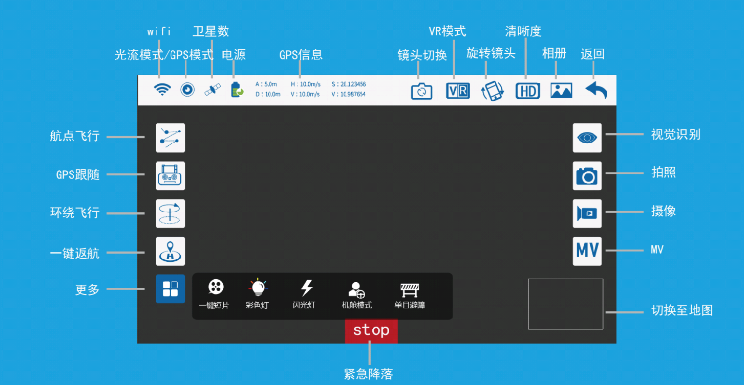This screenshot has width=744, height=385.
Task: Open the waypoint flight (航点飞行) icon
Action: click(170, 138)
